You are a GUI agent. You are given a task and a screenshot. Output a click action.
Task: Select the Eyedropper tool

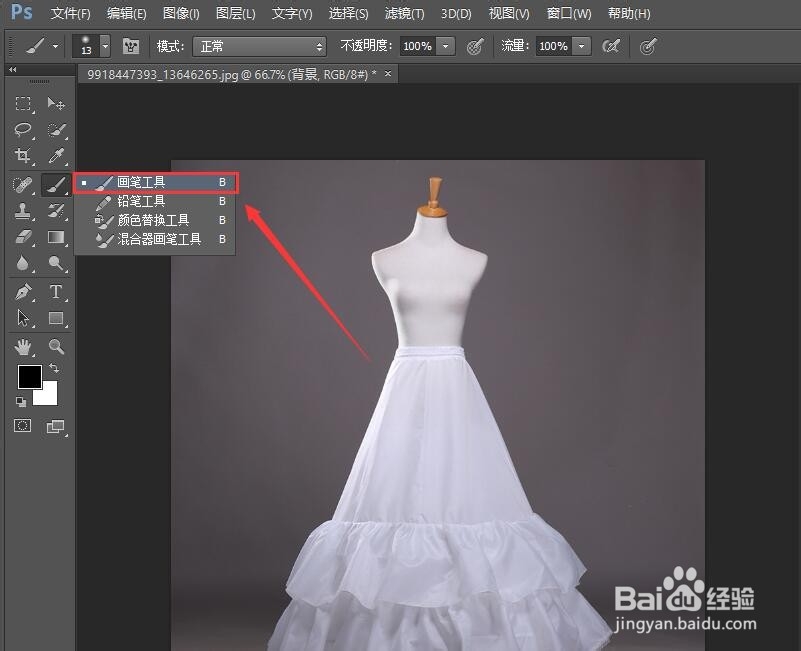[56, 155]
